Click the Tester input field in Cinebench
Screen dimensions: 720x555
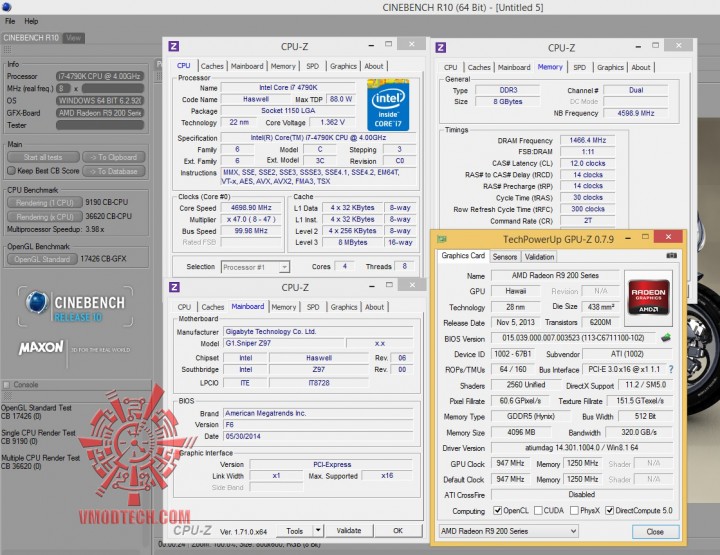(100, 125)
